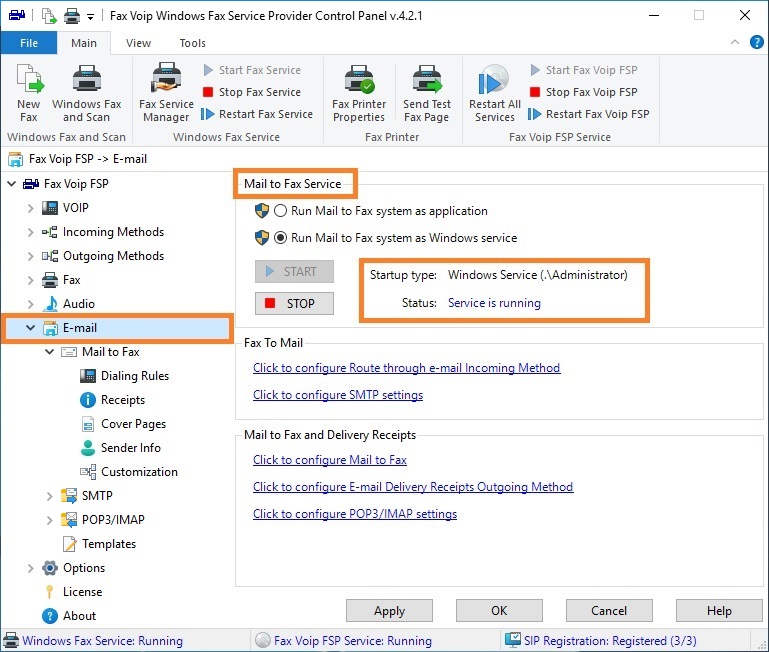This screenshot has height=652, width=769.
Task: Expand the SMTP node chevron
Action: click(x=50, y=496)
